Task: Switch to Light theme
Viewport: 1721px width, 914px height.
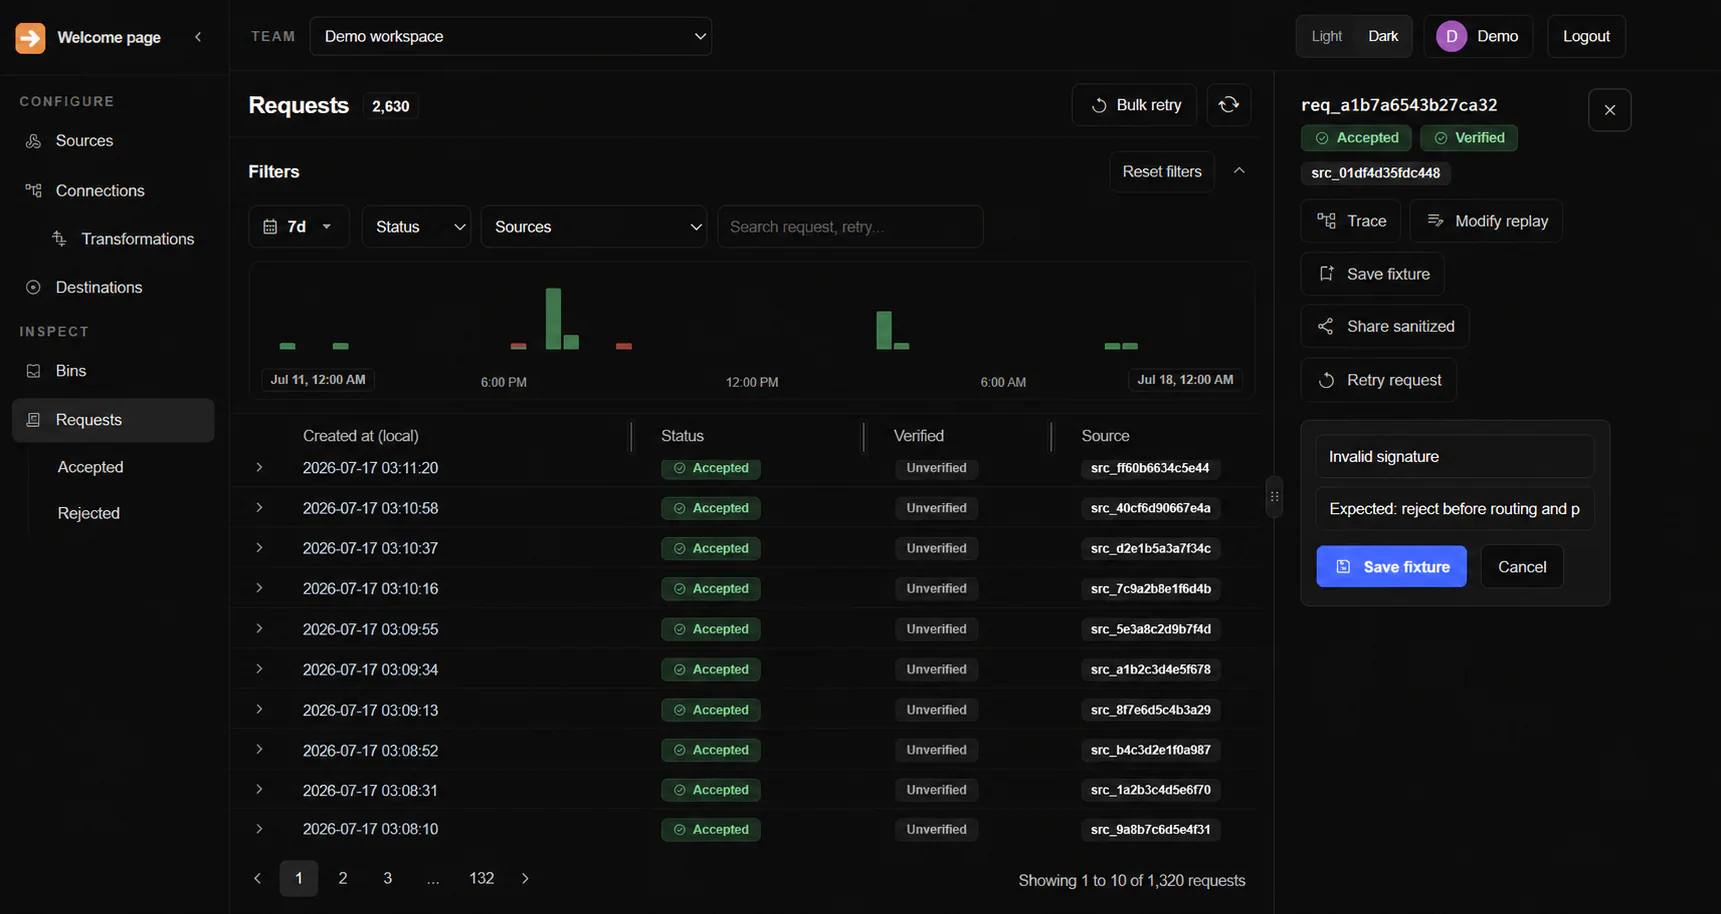Action: pos(1326,36)
